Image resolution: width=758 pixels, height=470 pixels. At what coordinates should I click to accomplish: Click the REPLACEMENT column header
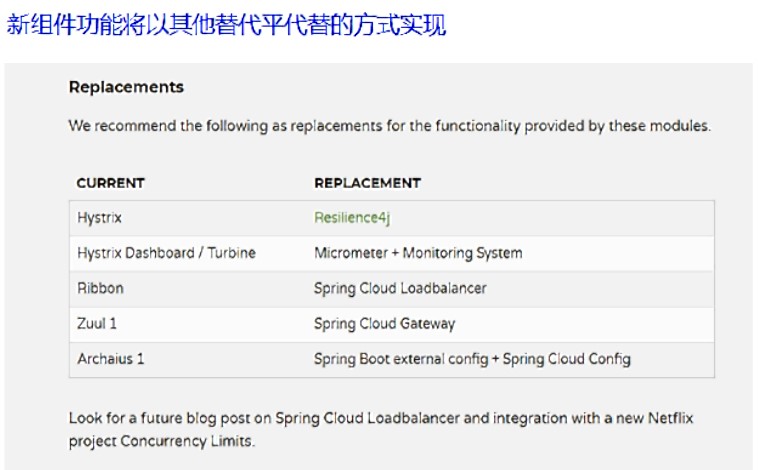[367, 183]
